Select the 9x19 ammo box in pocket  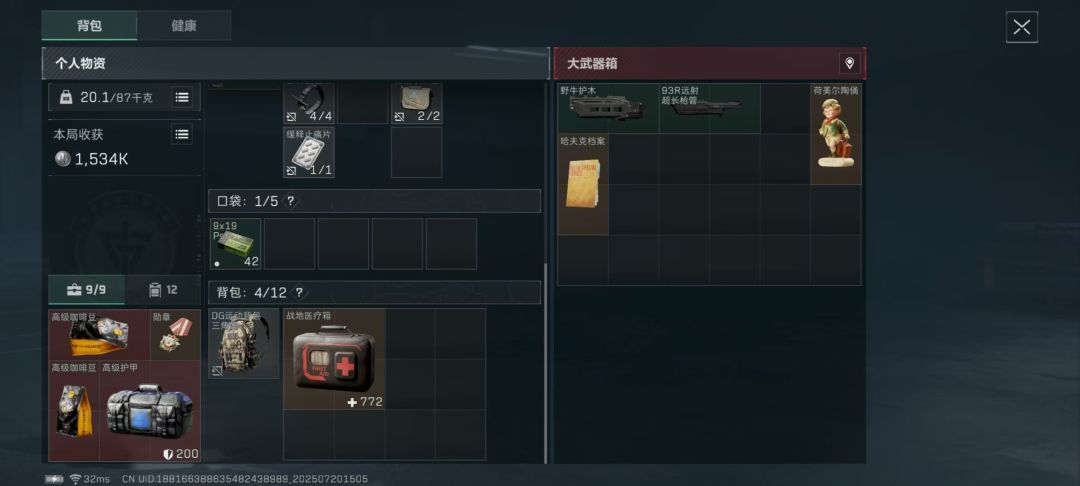tap(236, 244)
